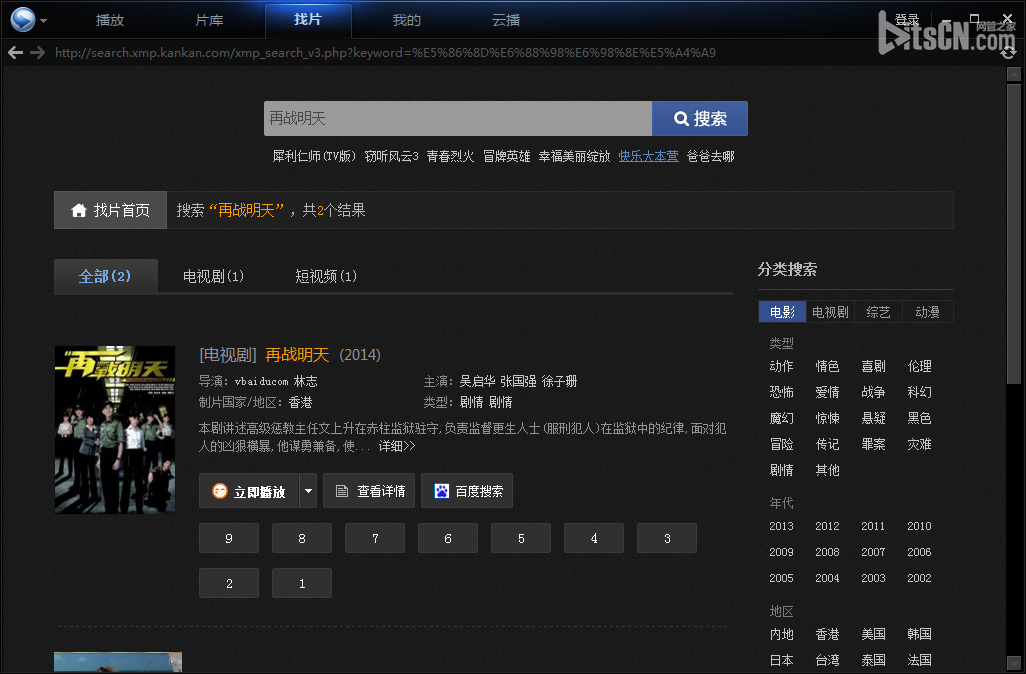The image size is (1026, 674).
Task: Return to 找片首页 home
Action: pyautogui.click(x=111, y=210)
